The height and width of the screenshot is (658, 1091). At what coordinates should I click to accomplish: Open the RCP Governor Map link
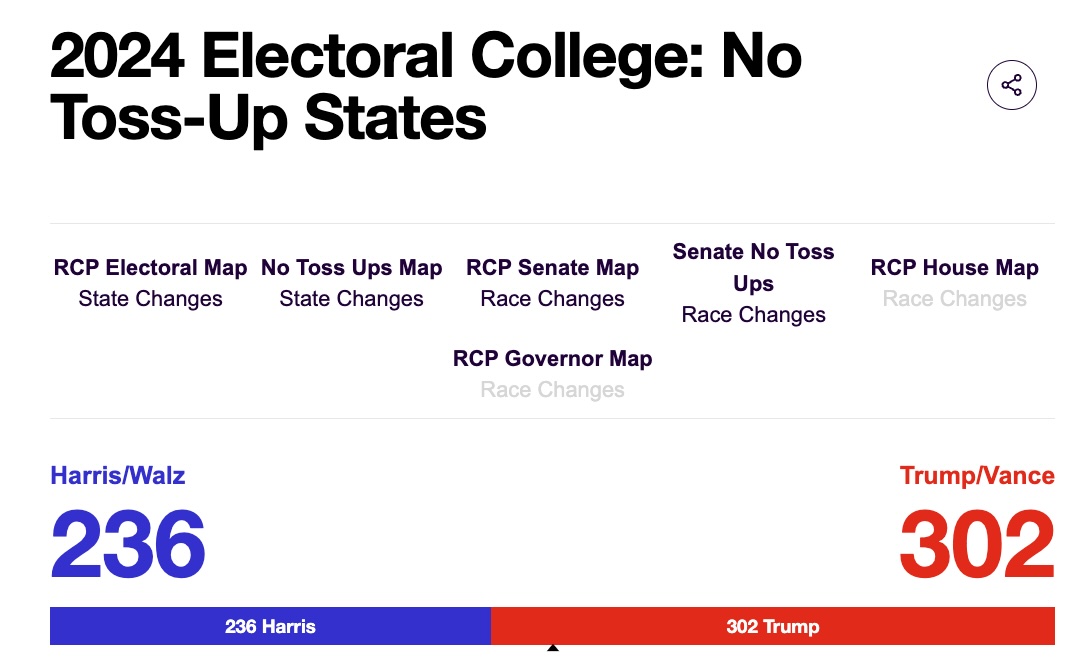tap(552, 359)
